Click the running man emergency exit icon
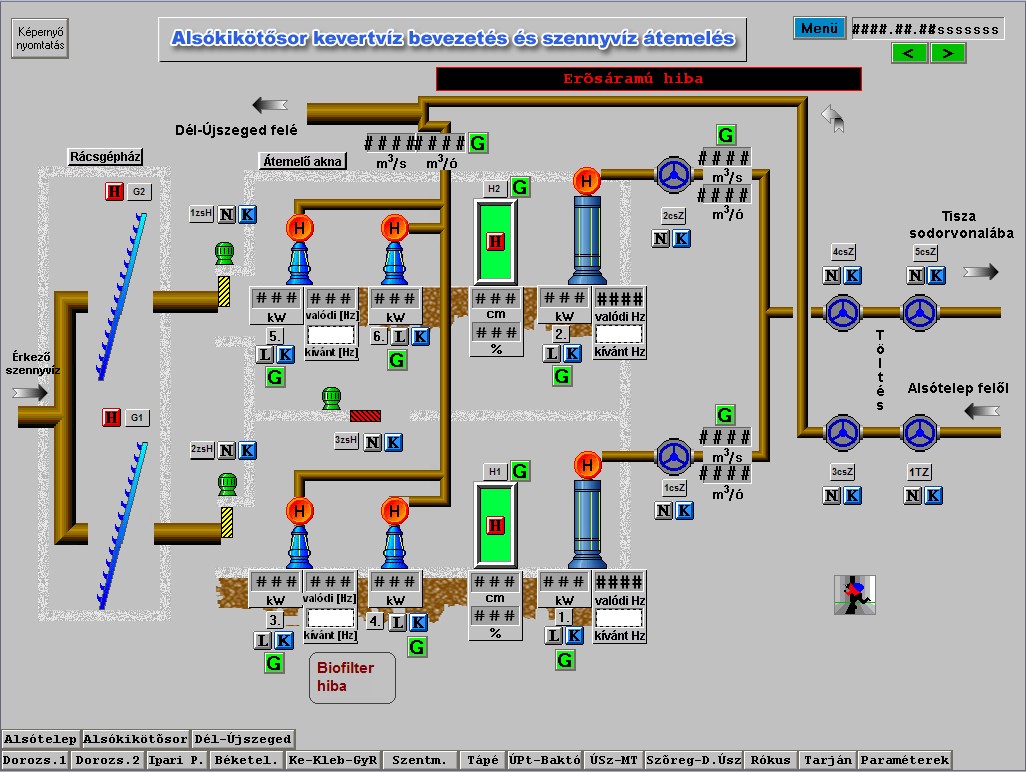This screenshot has height=772, width=1026. 855,595
